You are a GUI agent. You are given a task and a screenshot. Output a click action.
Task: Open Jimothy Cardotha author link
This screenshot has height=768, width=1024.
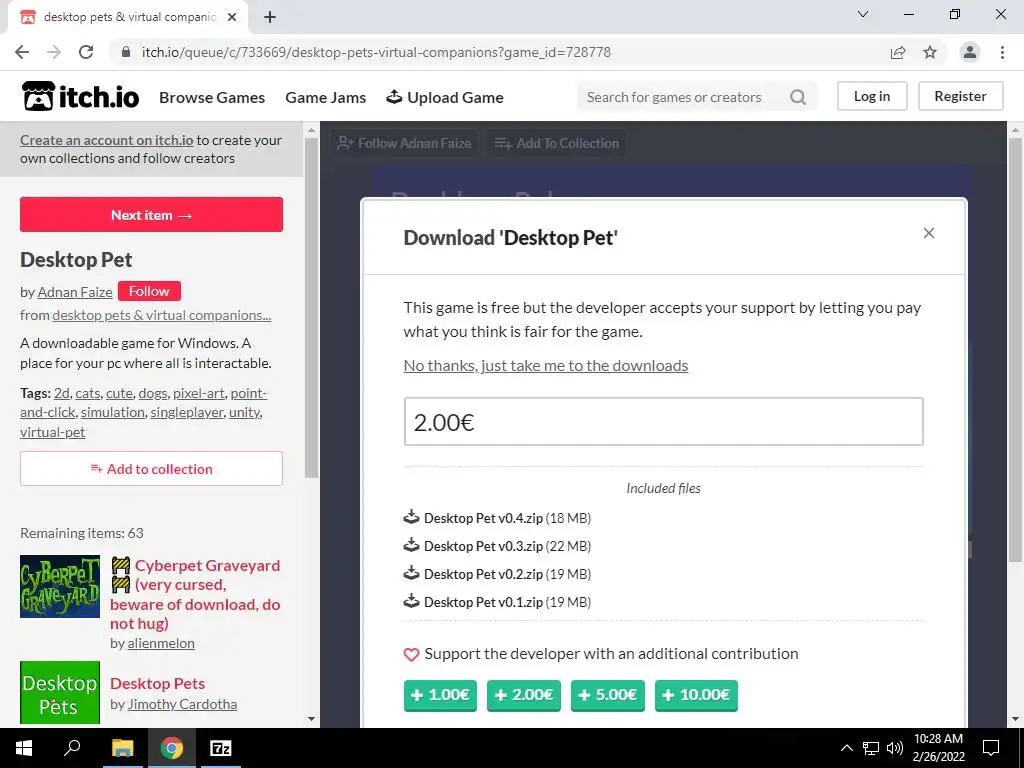point(182,705)
